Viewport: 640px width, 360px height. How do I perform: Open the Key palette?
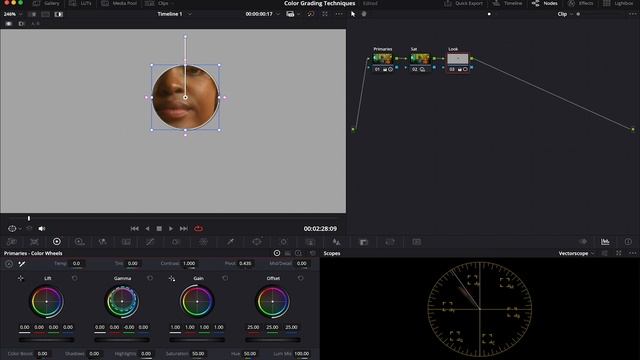click(x=363, y=242)
